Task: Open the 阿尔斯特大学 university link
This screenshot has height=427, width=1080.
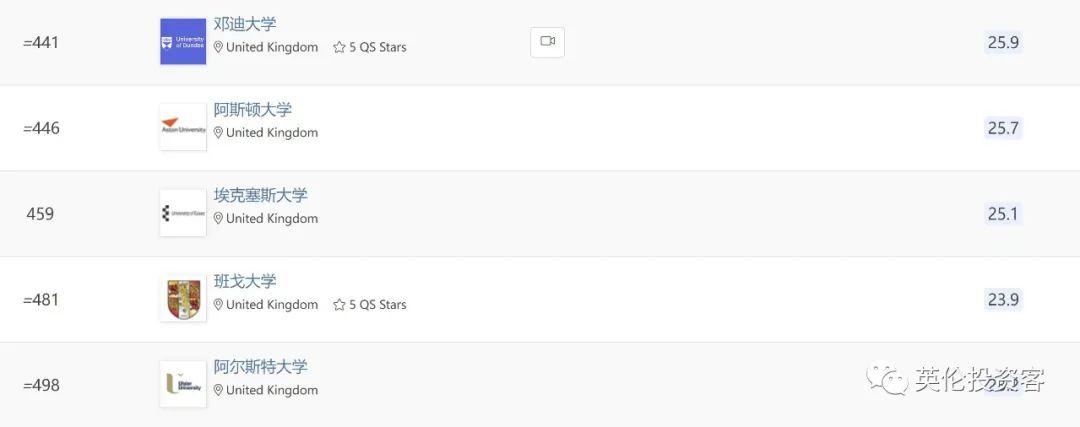Action: tap(261, 366)
